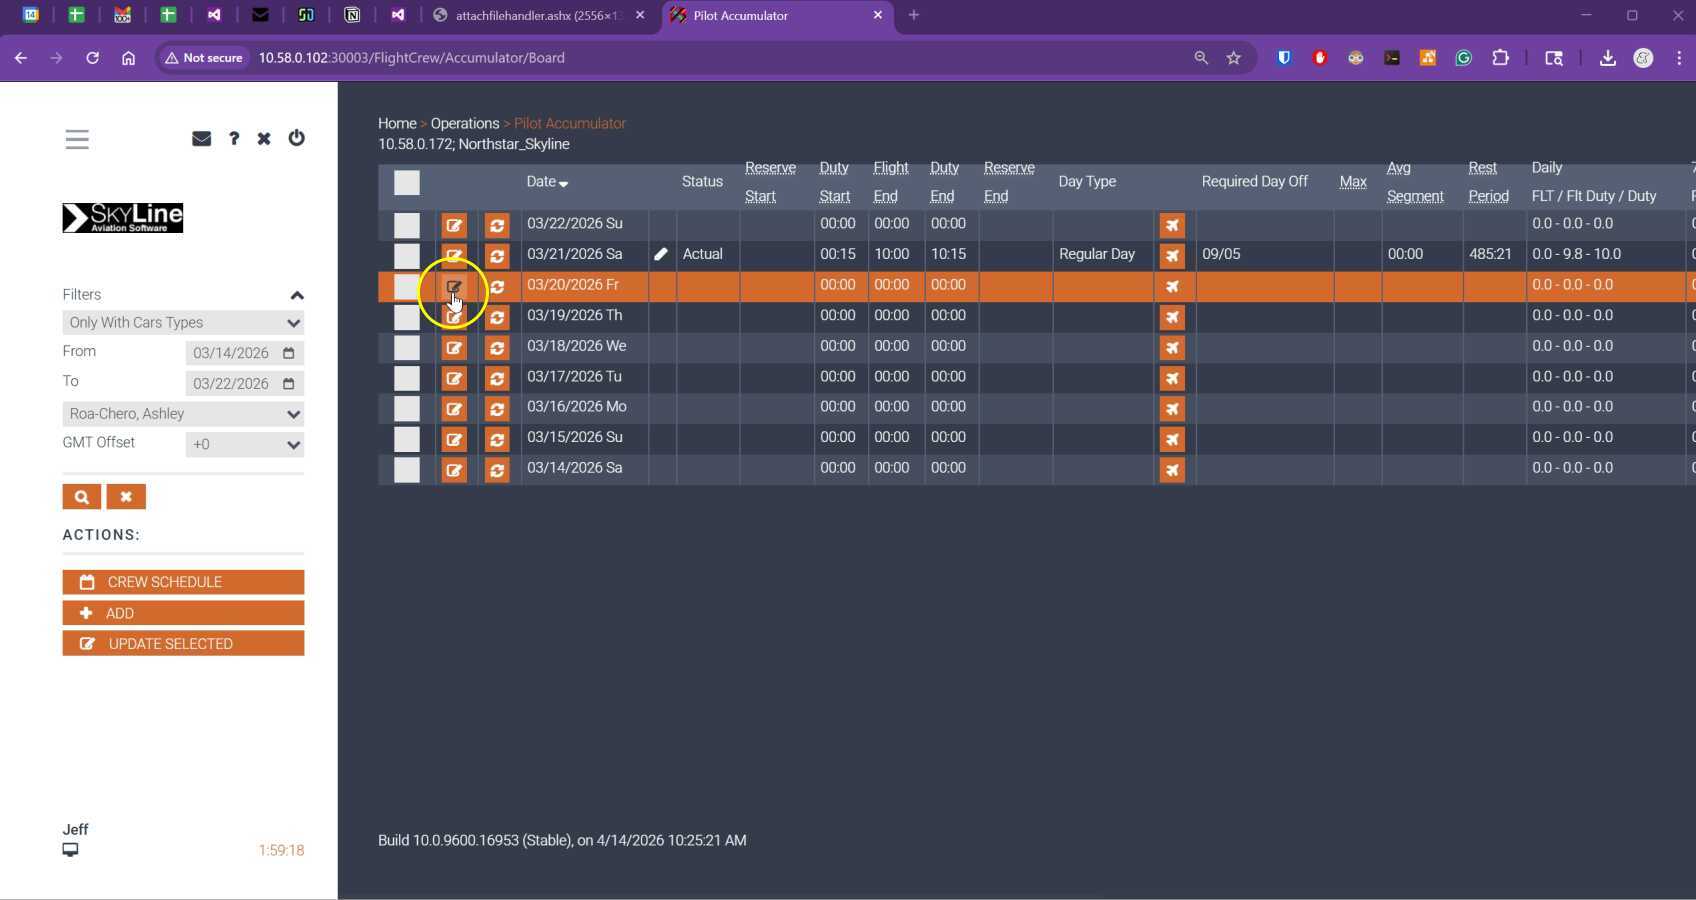Open the mail envelope icon
Viewport: 1696px width, 900px height.
coord(201,139)
